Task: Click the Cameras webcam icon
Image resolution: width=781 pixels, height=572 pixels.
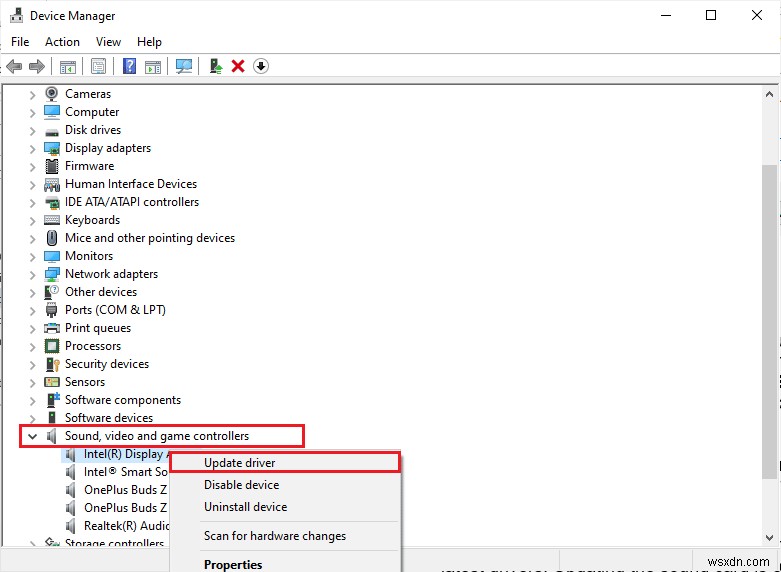Action: (x=51, y=93)
